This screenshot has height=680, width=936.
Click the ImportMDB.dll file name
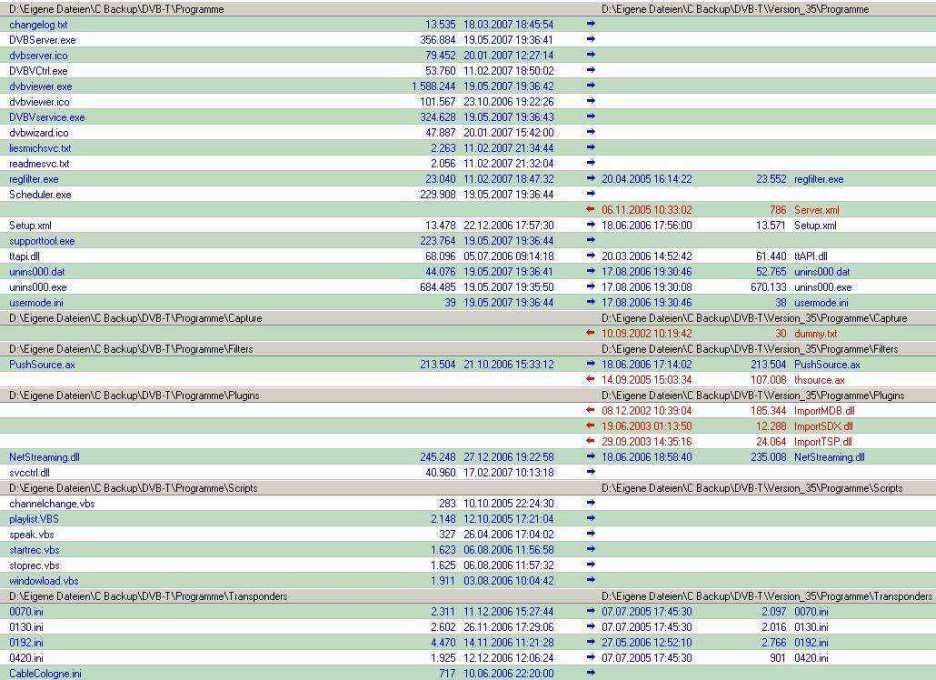(x=824, y=411)
